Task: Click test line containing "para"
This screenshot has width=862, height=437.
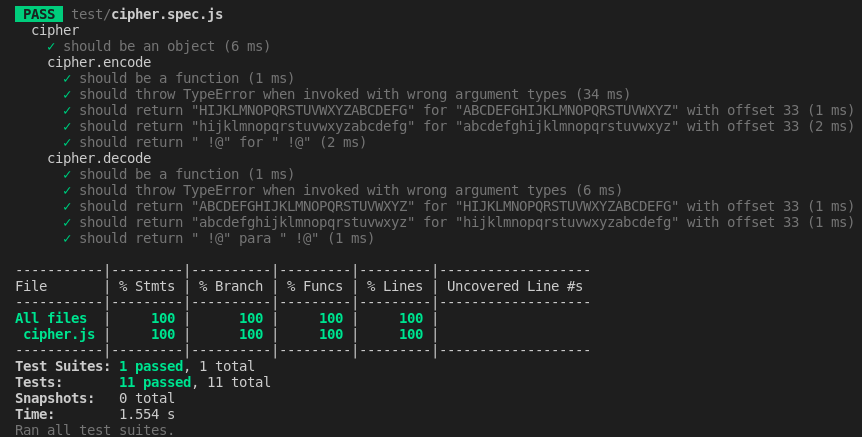Action: pyautogui.click(x=226, y=237)
